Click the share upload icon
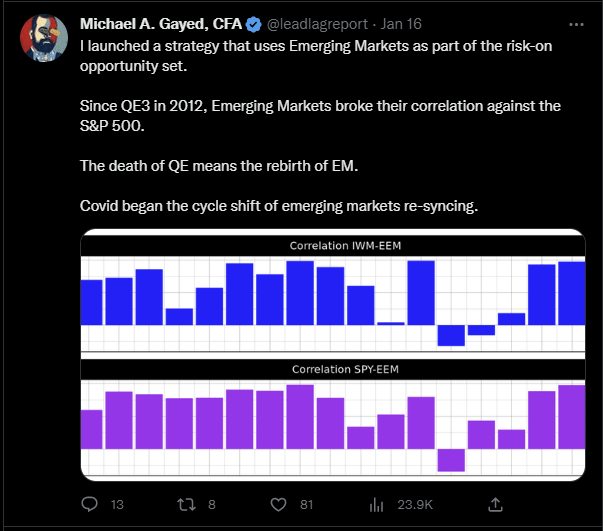Screen dimensions: 603x531 (495, 504)
